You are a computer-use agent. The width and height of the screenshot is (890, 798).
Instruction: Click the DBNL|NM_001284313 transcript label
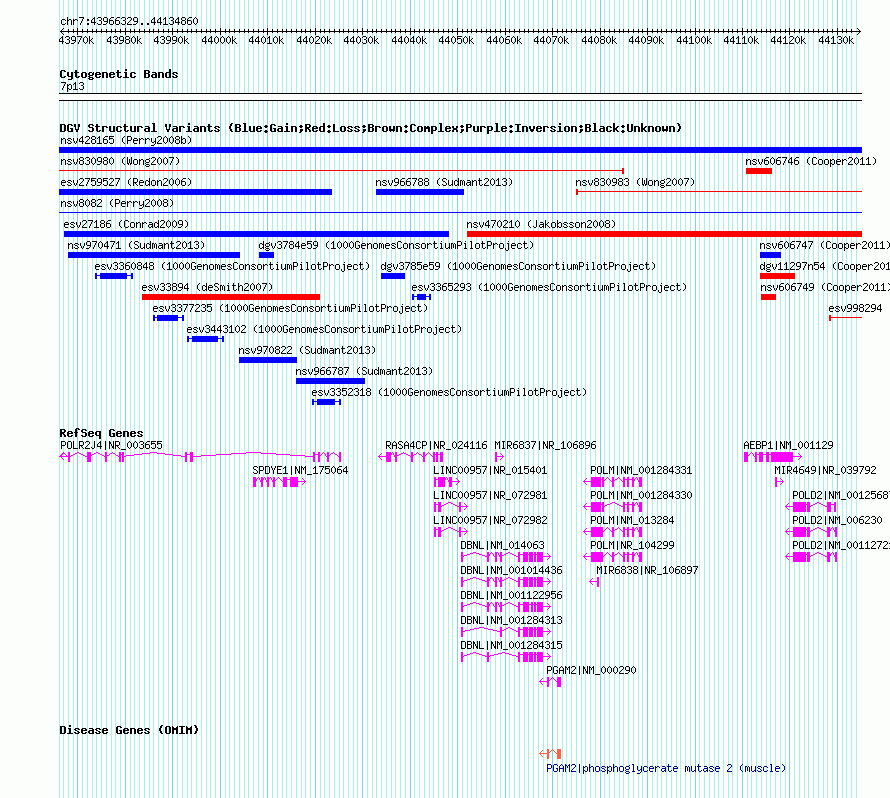tap(511, 620)
